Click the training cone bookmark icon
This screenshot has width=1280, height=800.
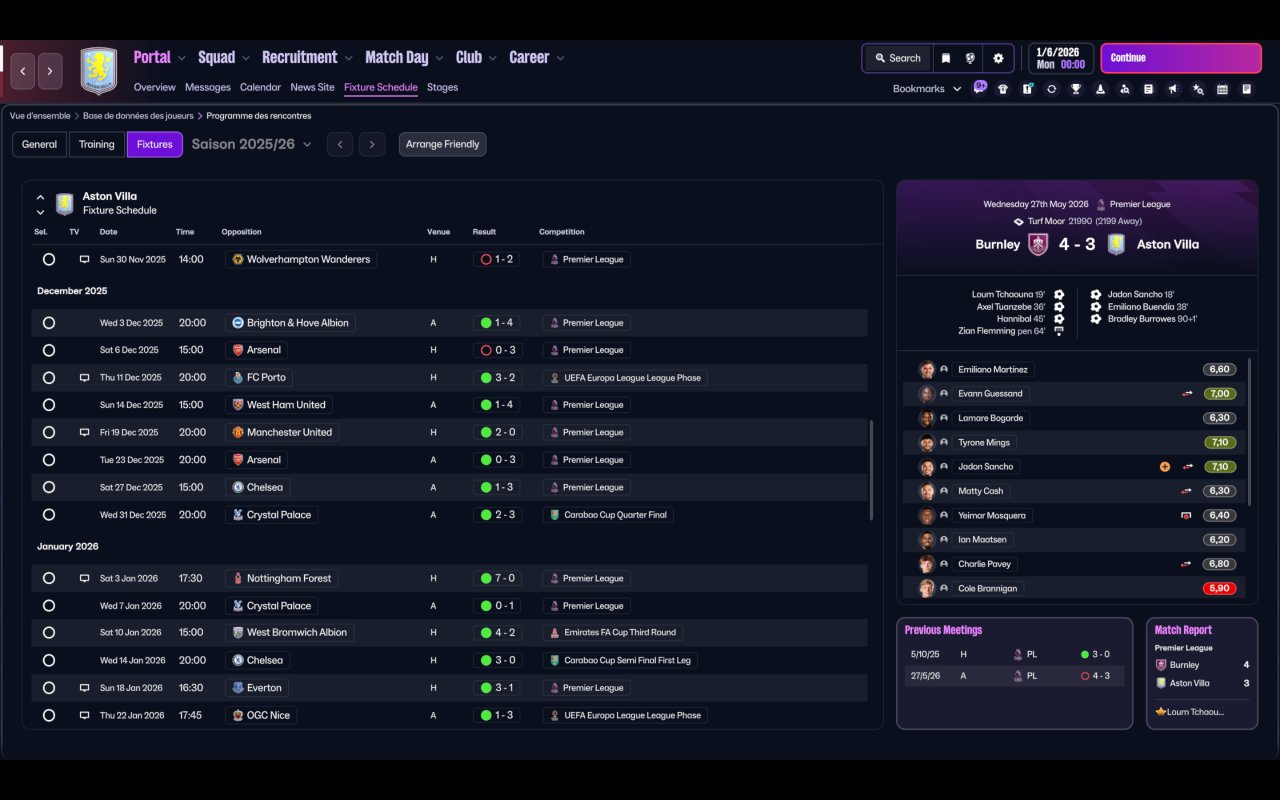[1100, 89]
